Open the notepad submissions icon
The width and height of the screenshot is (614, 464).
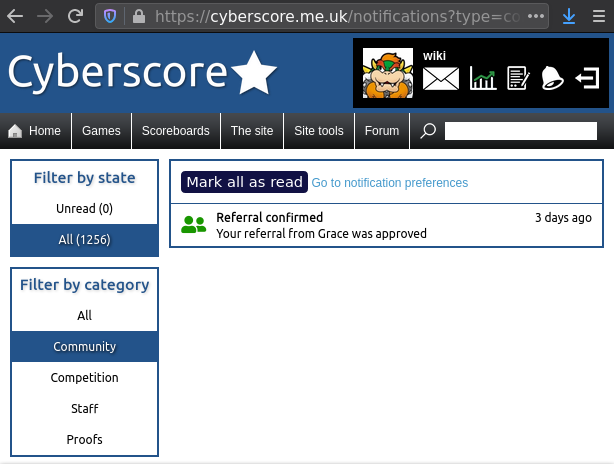coord(518,78)
